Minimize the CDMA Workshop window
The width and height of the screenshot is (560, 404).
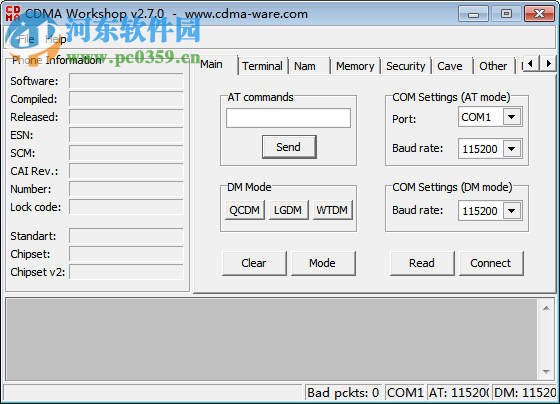[x=474, y=14]
